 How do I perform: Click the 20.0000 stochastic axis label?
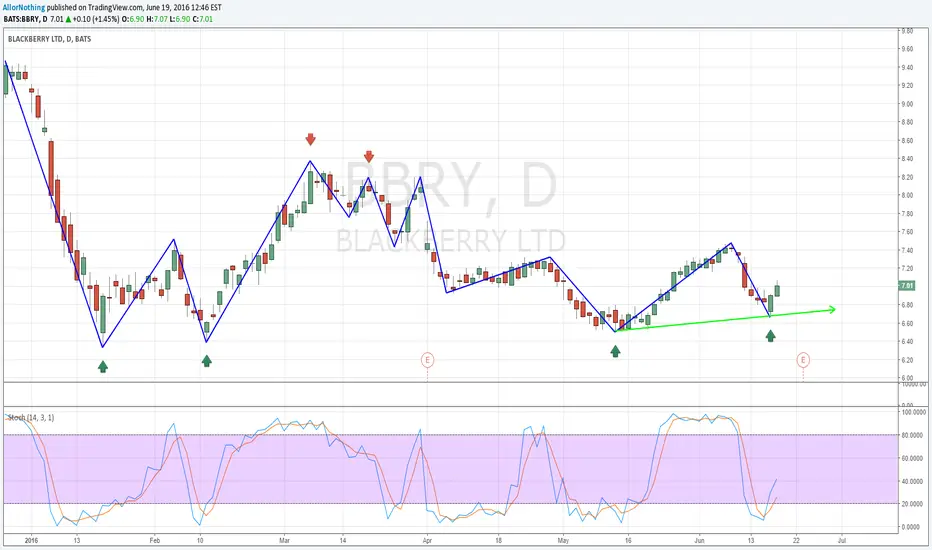pyautogui.click(x=914, y=504)
